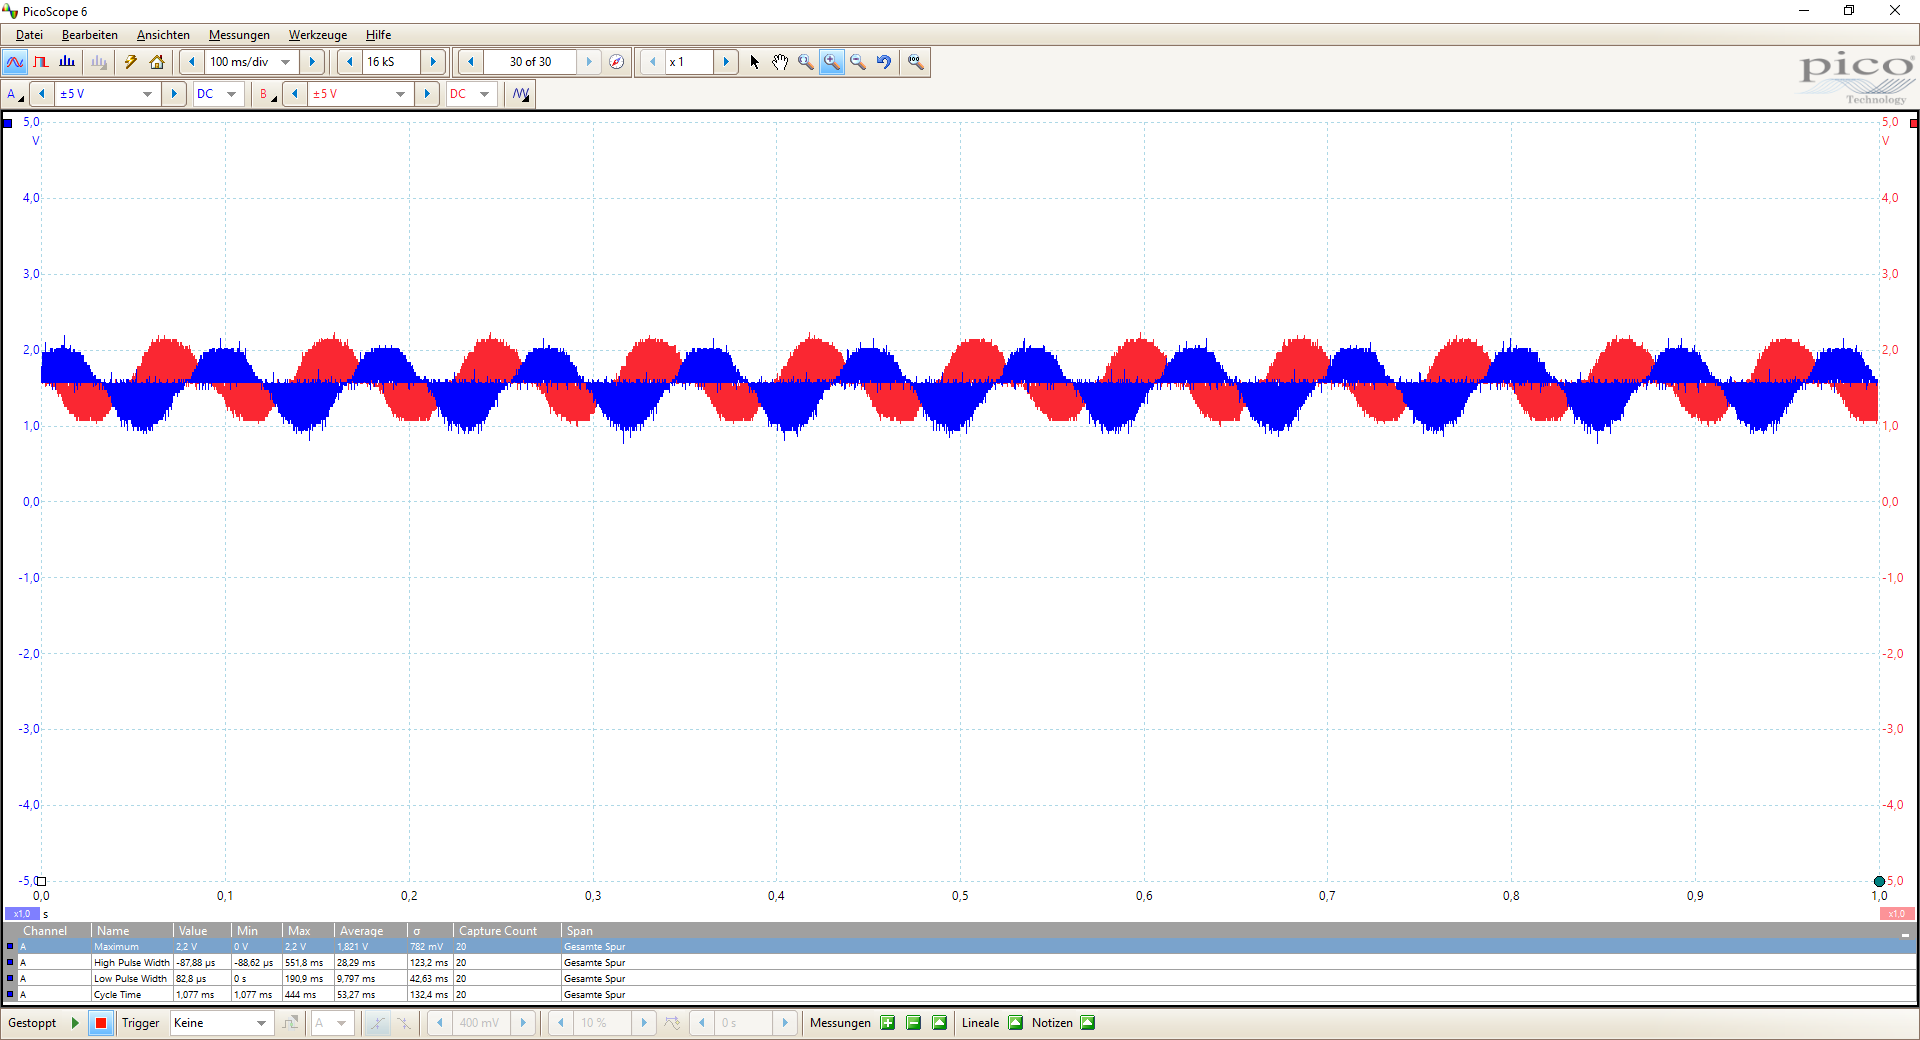1920x1040 pixels.
Task: Open Channel A ±5 V range dropdown
Action: coord(147,94)
